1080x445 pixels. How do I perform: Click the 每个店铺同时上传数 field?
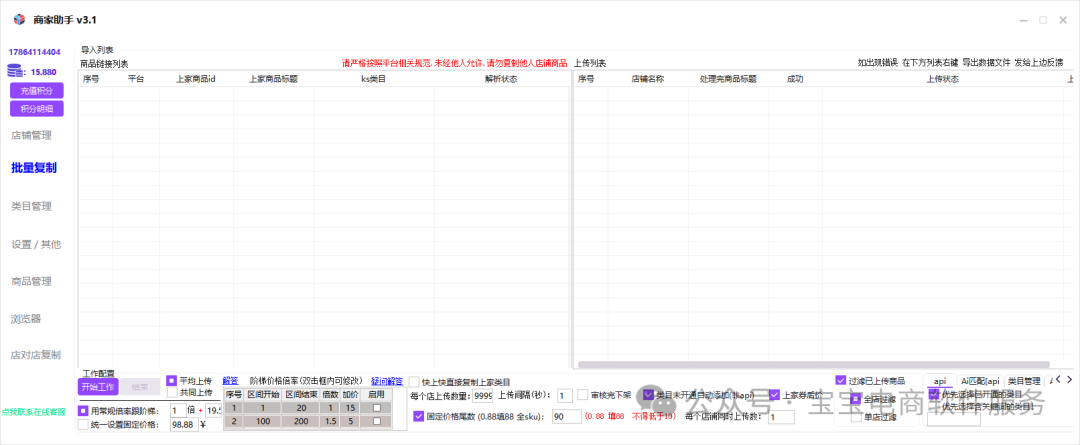[781, 417]
